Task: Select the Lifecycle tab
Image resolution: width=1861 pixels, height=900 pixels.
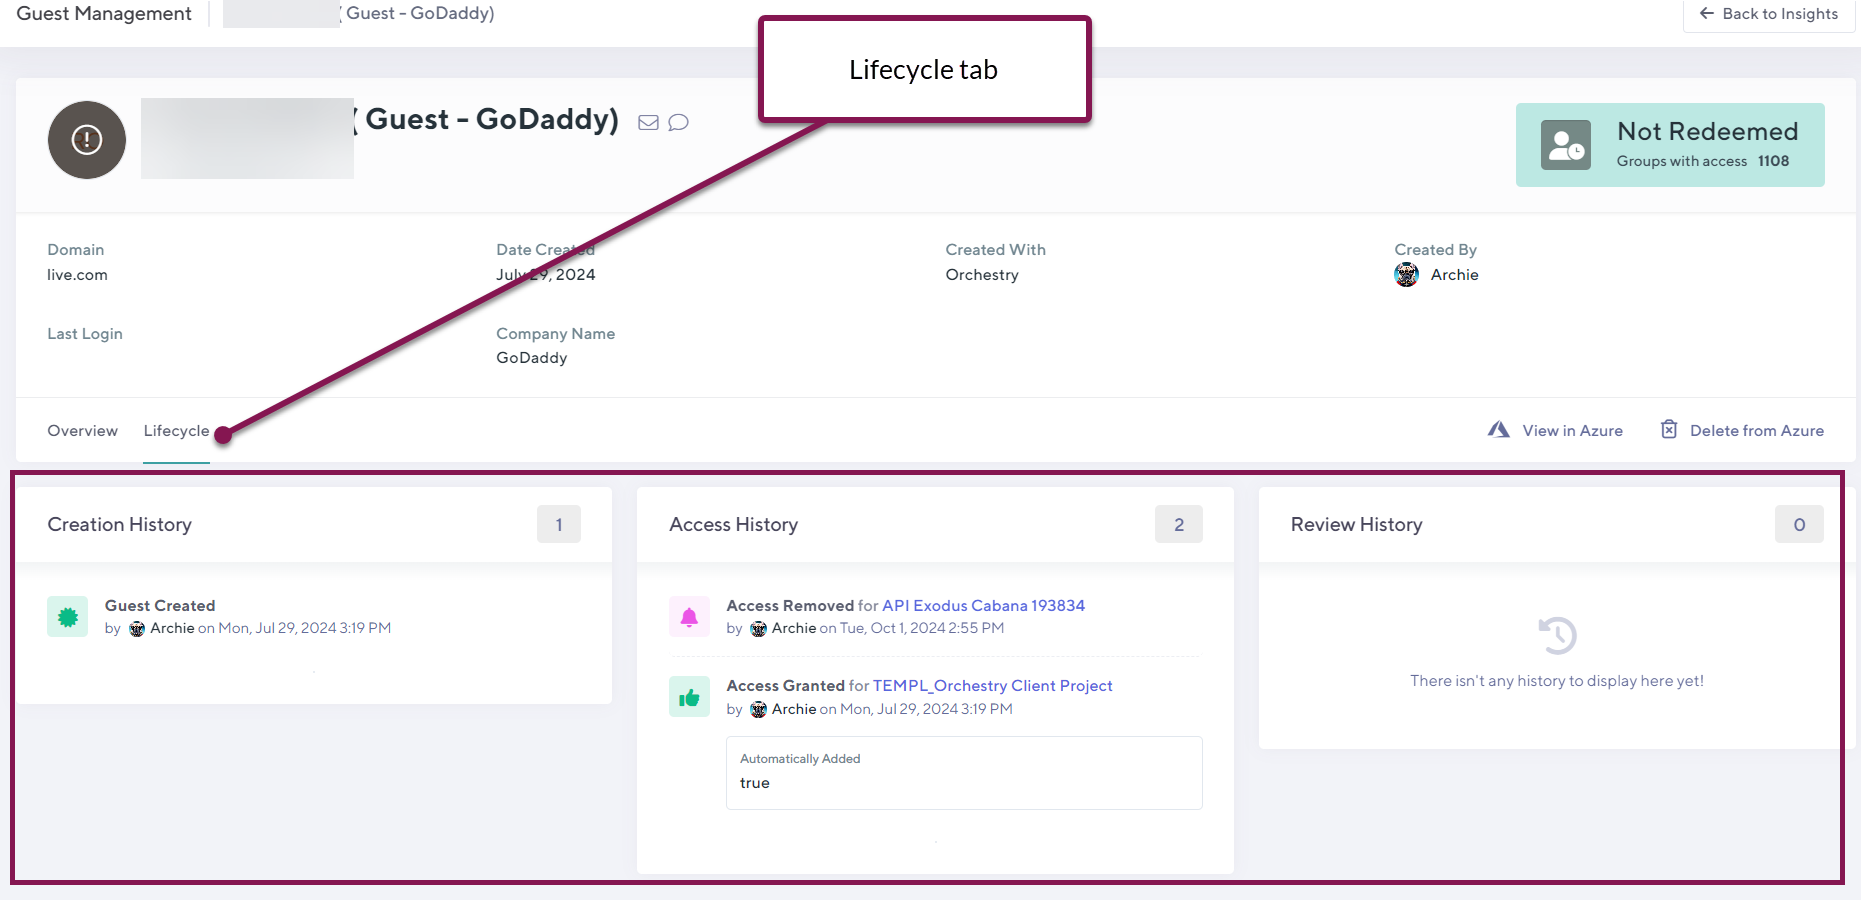Action: (176, 431)
